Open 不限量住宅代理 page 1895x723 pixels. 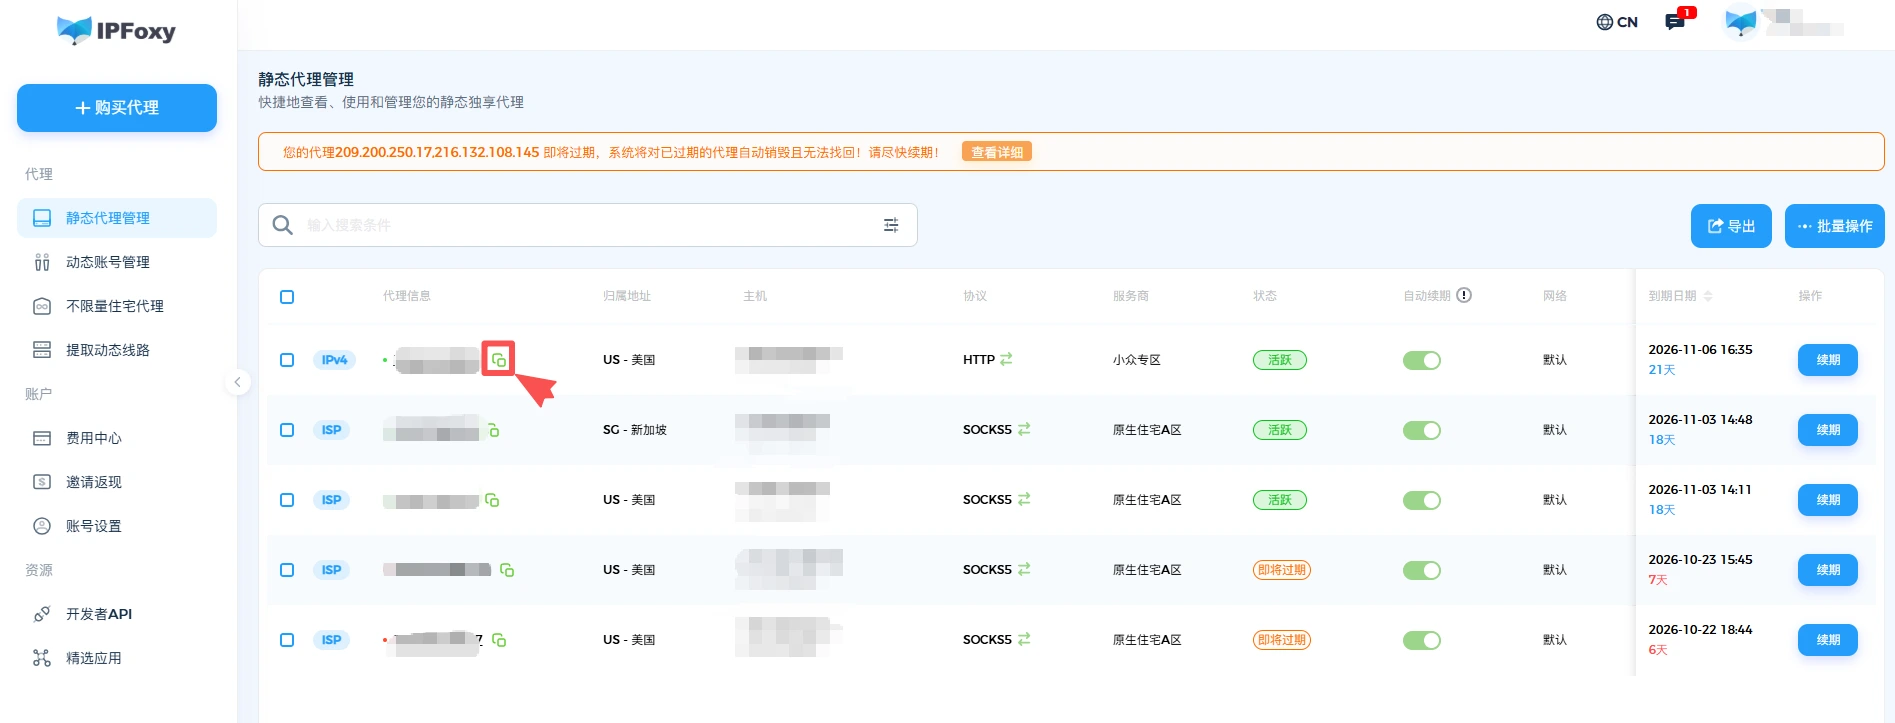click(117, 306)
